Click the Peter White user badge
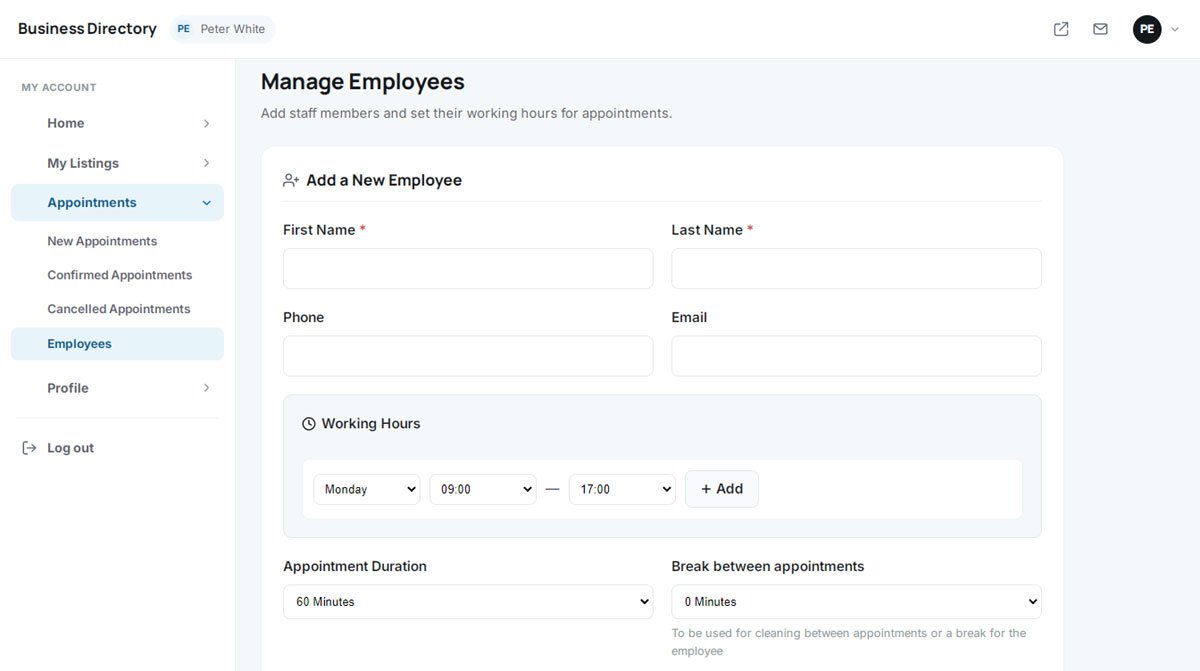 pos(222,29)
